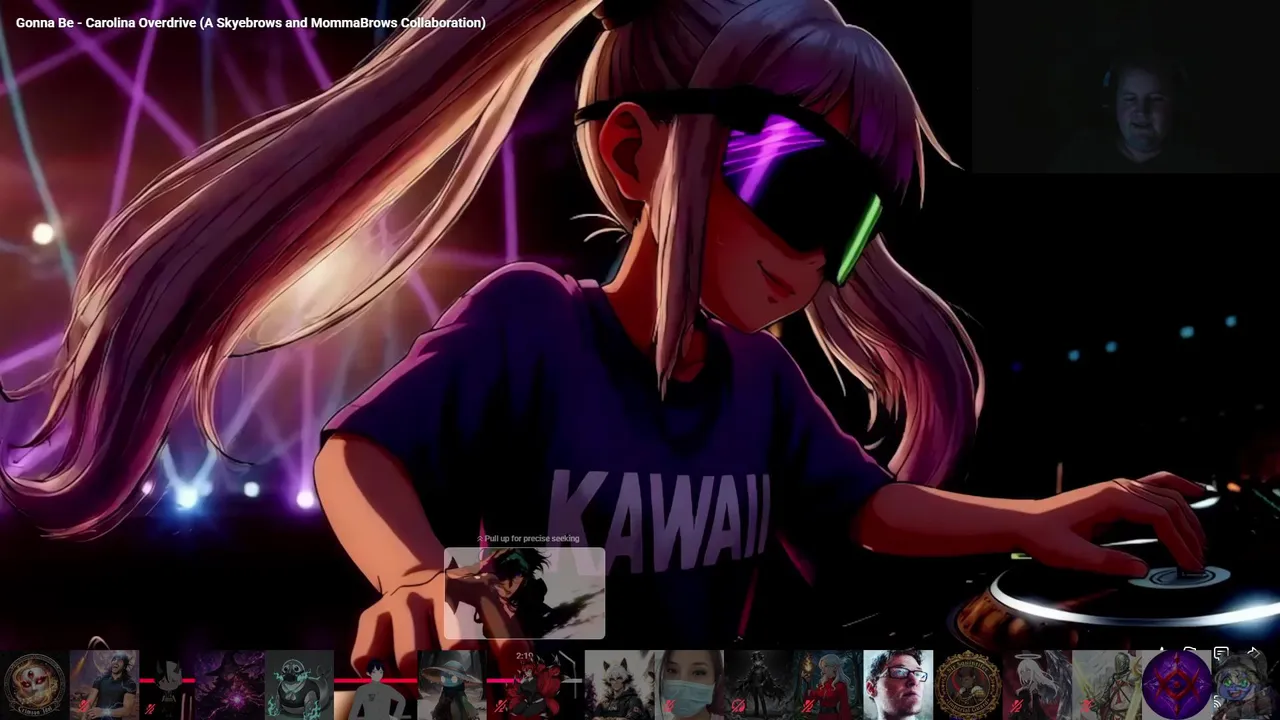Screen dimensions: 1280x720
Task: Open the purple circle red sigil avatar
Action: click(1177, 685)
